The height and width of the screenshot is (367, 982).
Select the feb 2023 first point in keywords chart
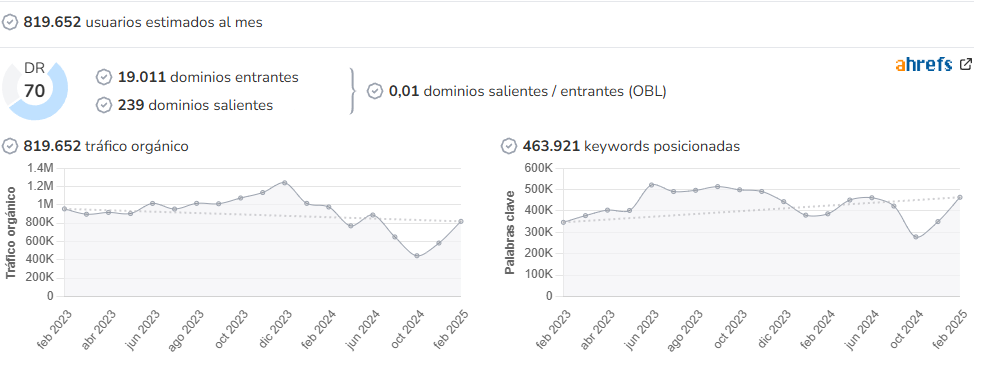563,222
